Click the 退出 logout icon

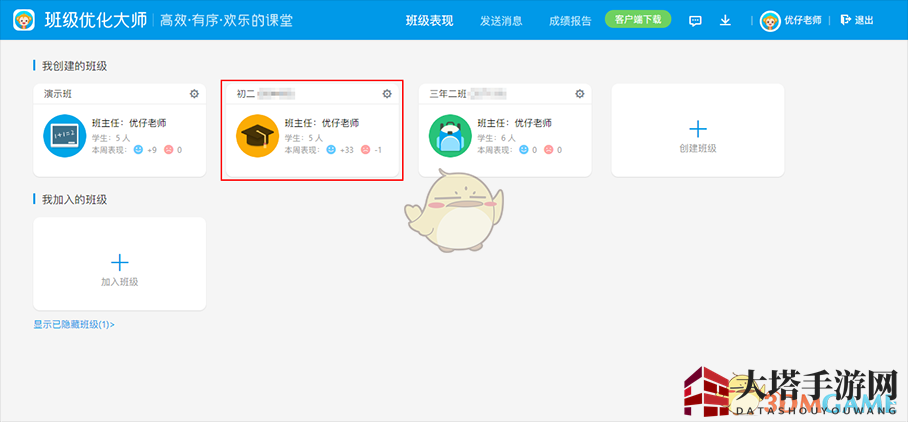click(x=845, y=20)
